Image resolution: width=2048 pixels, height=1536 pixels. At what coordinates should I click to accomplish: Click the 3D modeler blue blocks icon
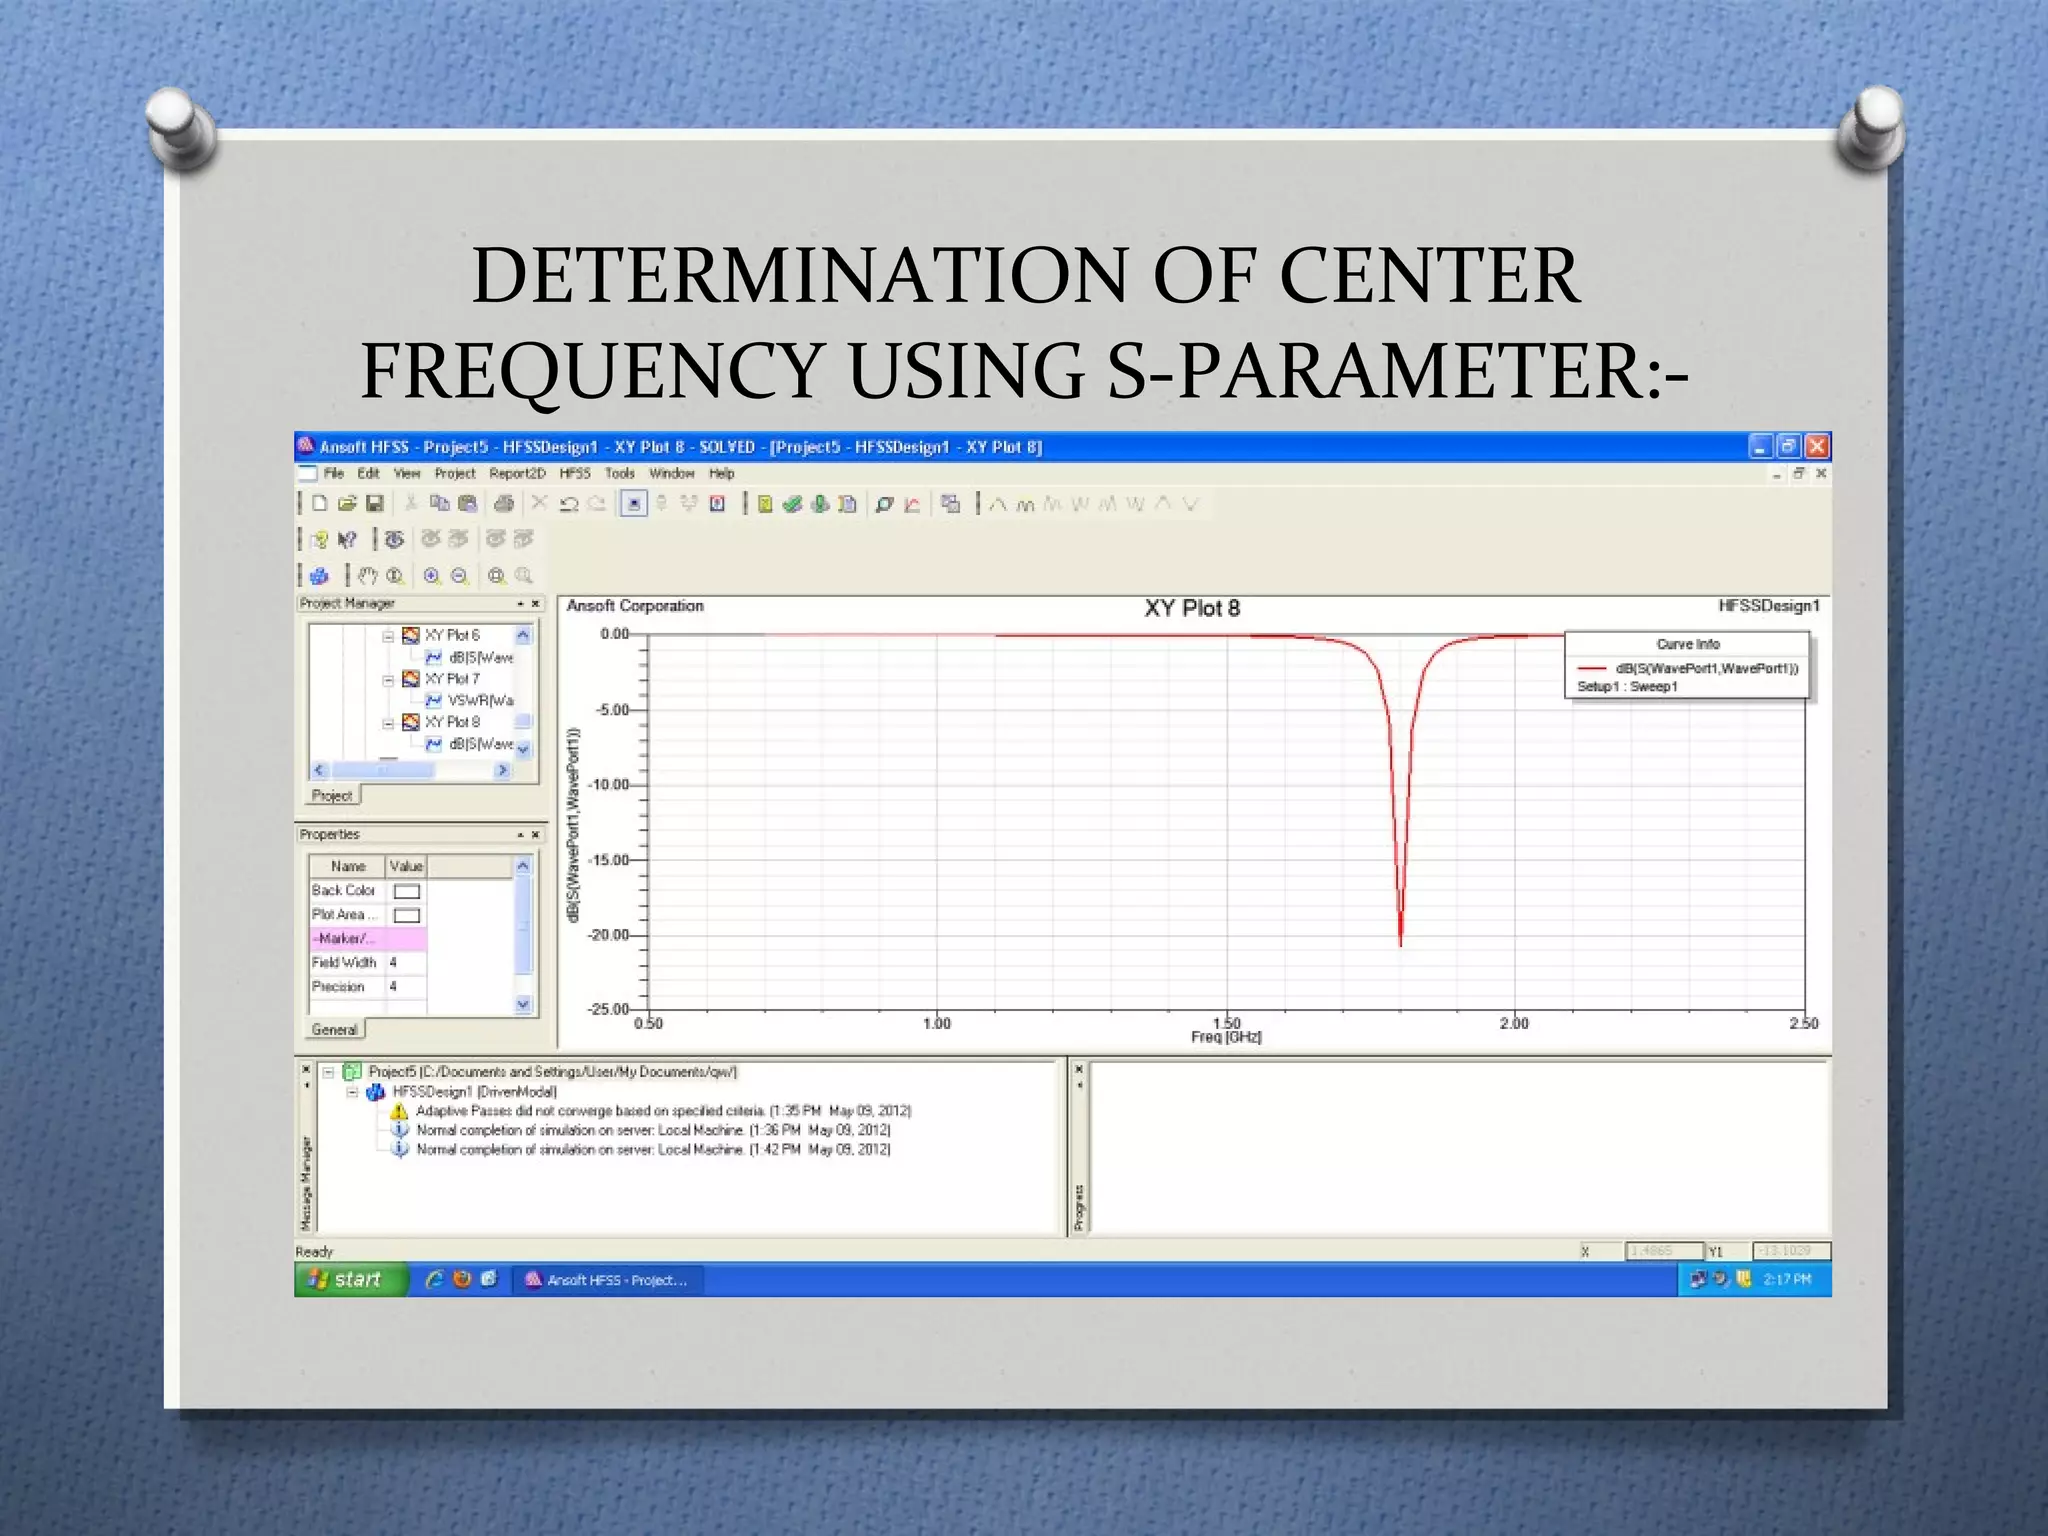(x=319, y=576)
